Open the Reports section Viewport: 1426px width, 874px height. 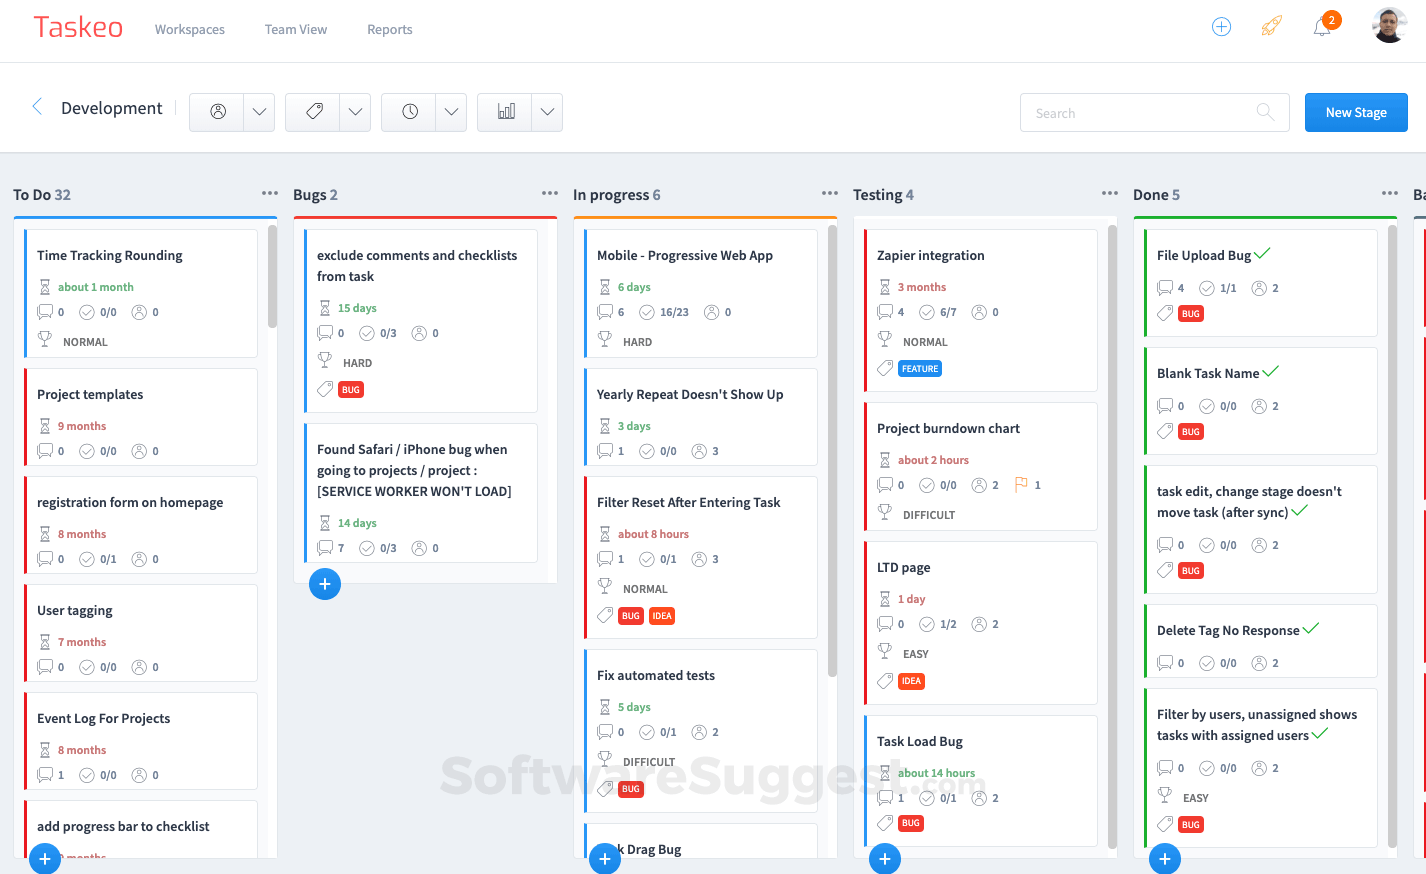click(389, 29)
